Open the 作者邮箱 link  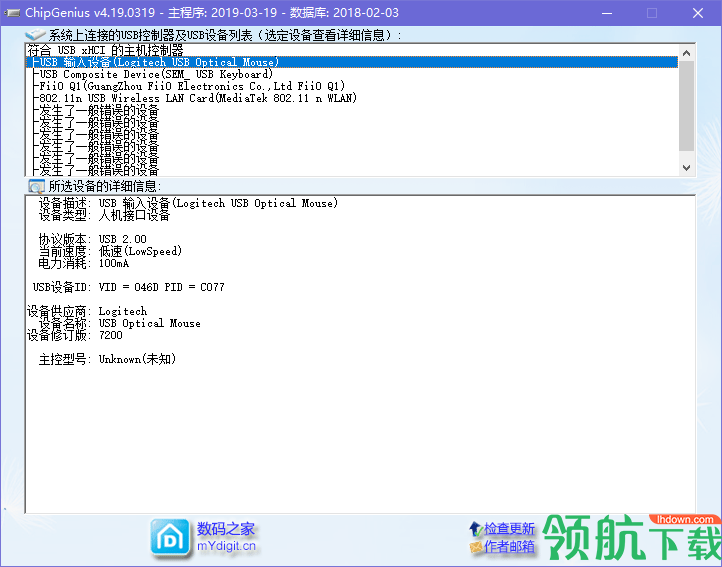[509, 547]
